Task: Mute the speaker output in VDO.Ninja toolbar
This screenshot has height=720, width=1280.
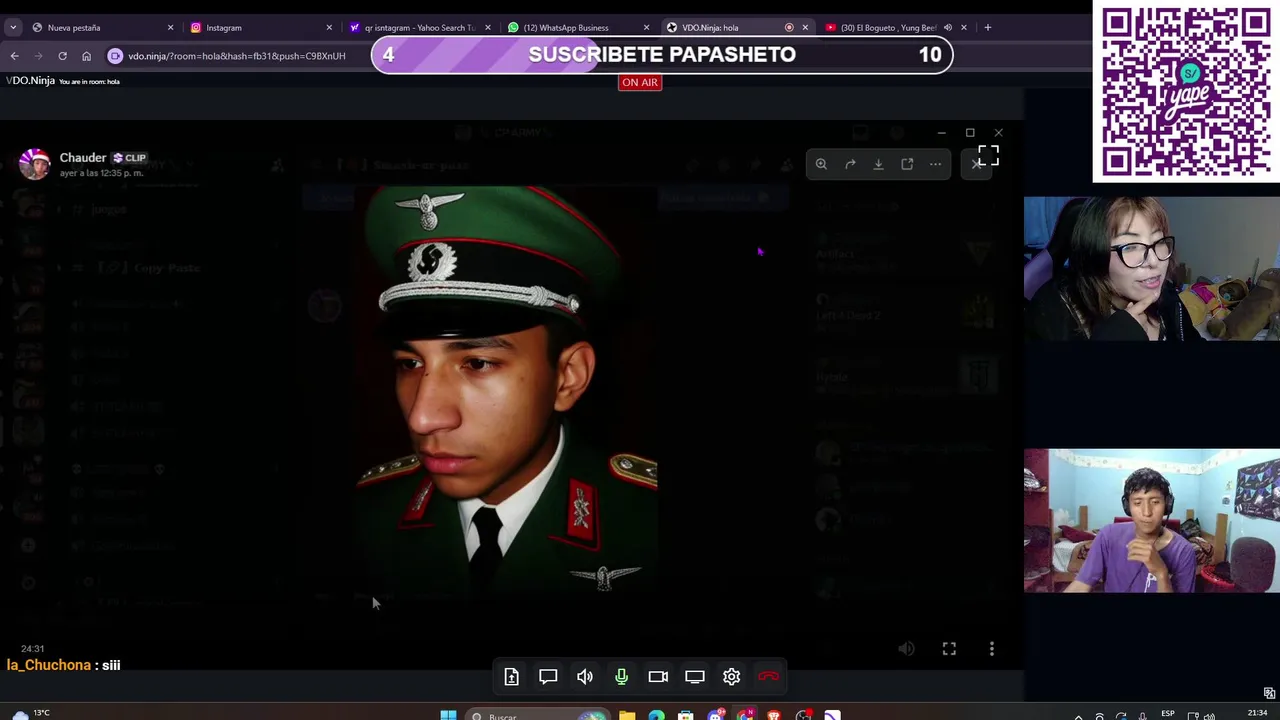Action: (585, 677)
